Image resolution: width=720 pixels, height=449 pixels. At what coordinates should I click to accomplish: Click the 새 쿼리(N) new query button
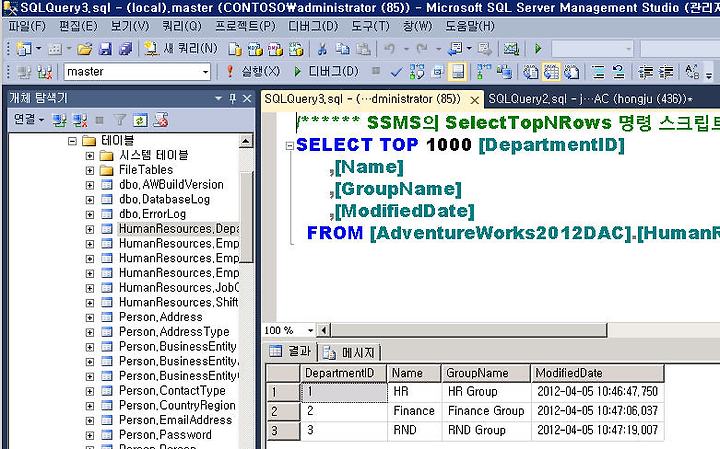(x=181, y=48)
